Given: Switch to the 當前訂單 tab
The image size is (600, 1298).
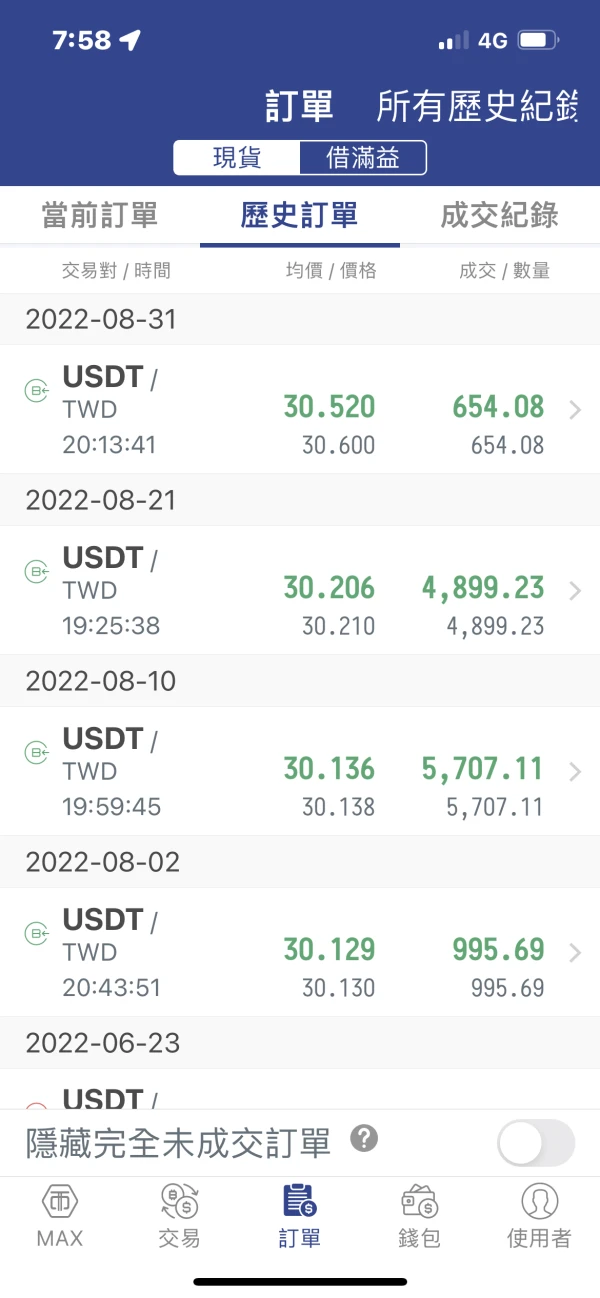Looking at the screenshot, I should coord(100,215).
